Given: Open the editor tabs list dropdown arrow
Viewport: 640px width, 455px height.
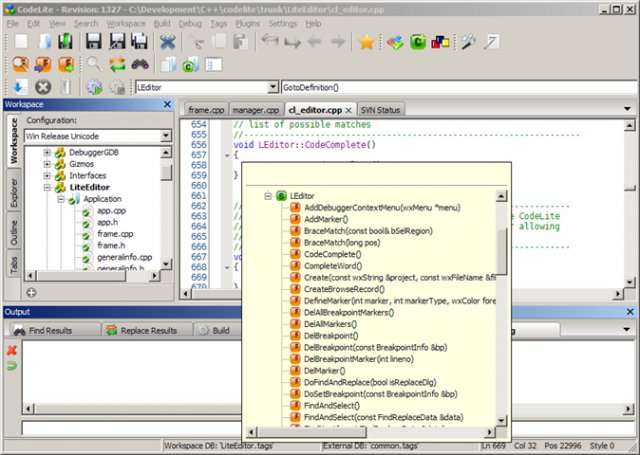Looking at the screenshot, I should tap(627, 109).
